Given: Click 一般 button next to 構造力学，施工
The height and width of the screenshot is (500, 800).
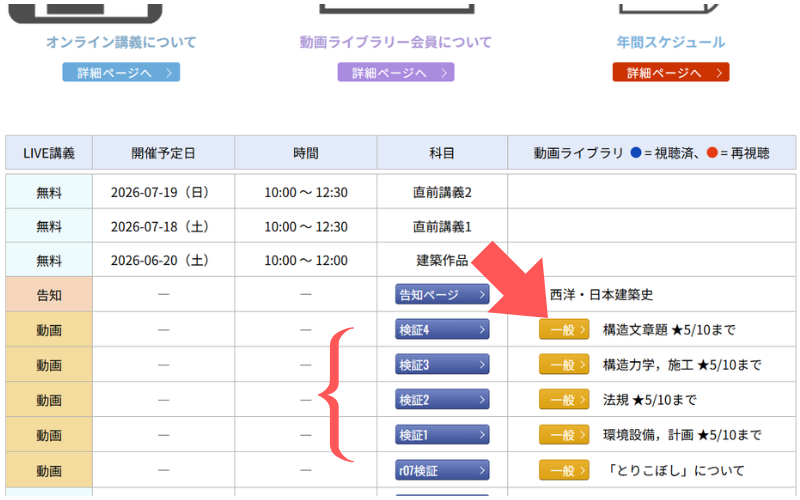Looking at the screenshot, I should pos(564,365).
